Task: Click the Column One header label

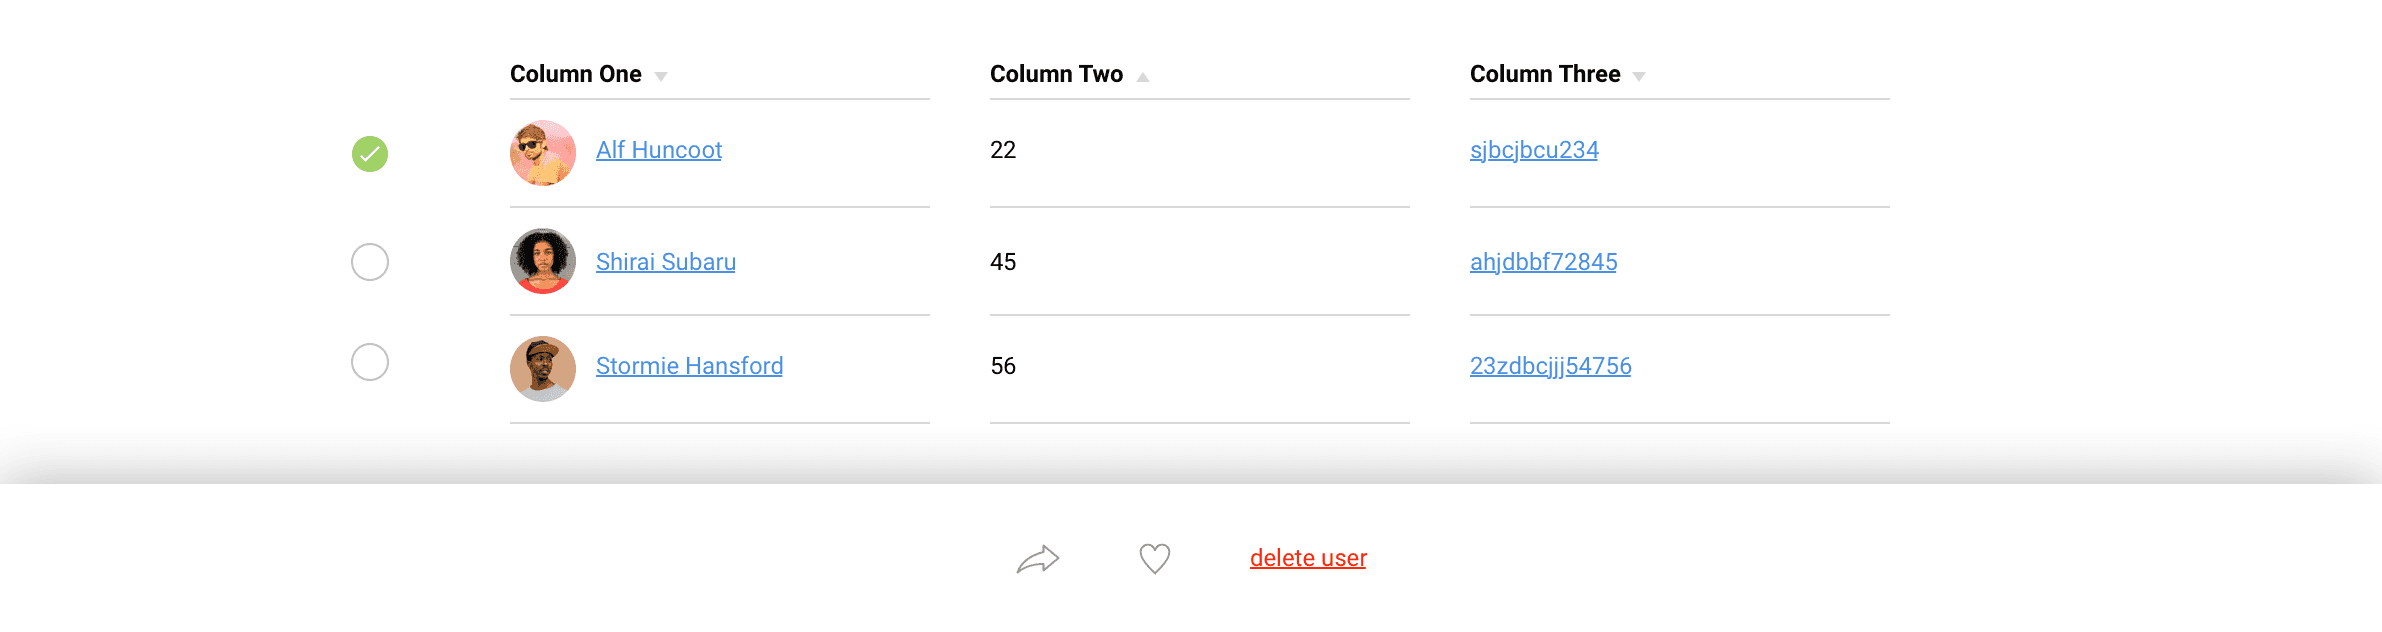Action: (x=576, y=74)
